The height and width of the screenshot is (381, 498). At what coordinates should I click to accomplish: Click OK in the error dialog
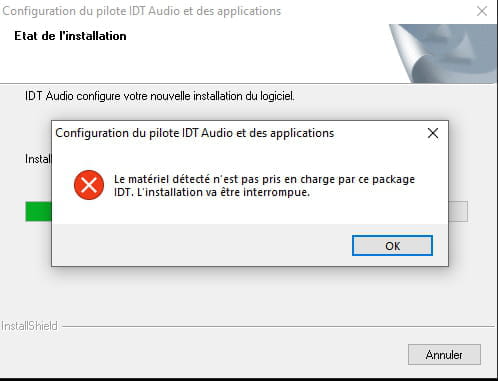click(x=392, y=246)
